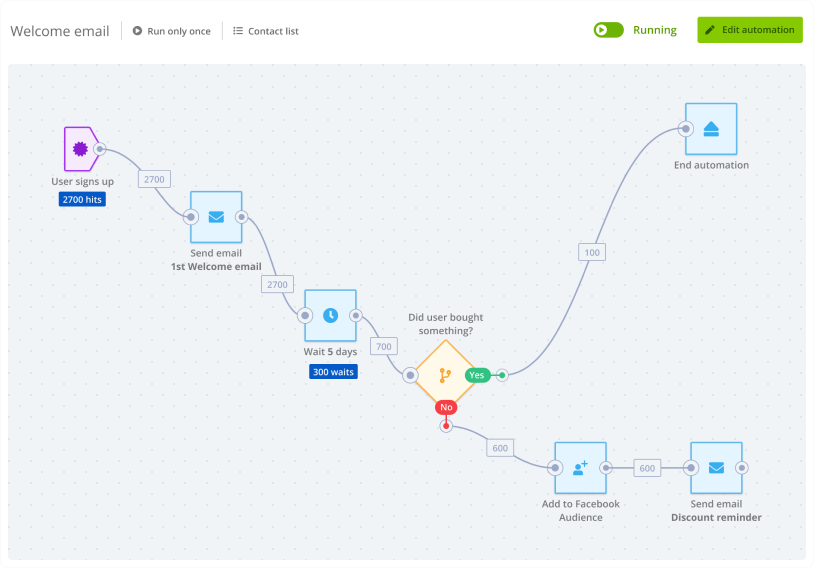
Task: Click the green Yes output connector dot
Action: 502,375
